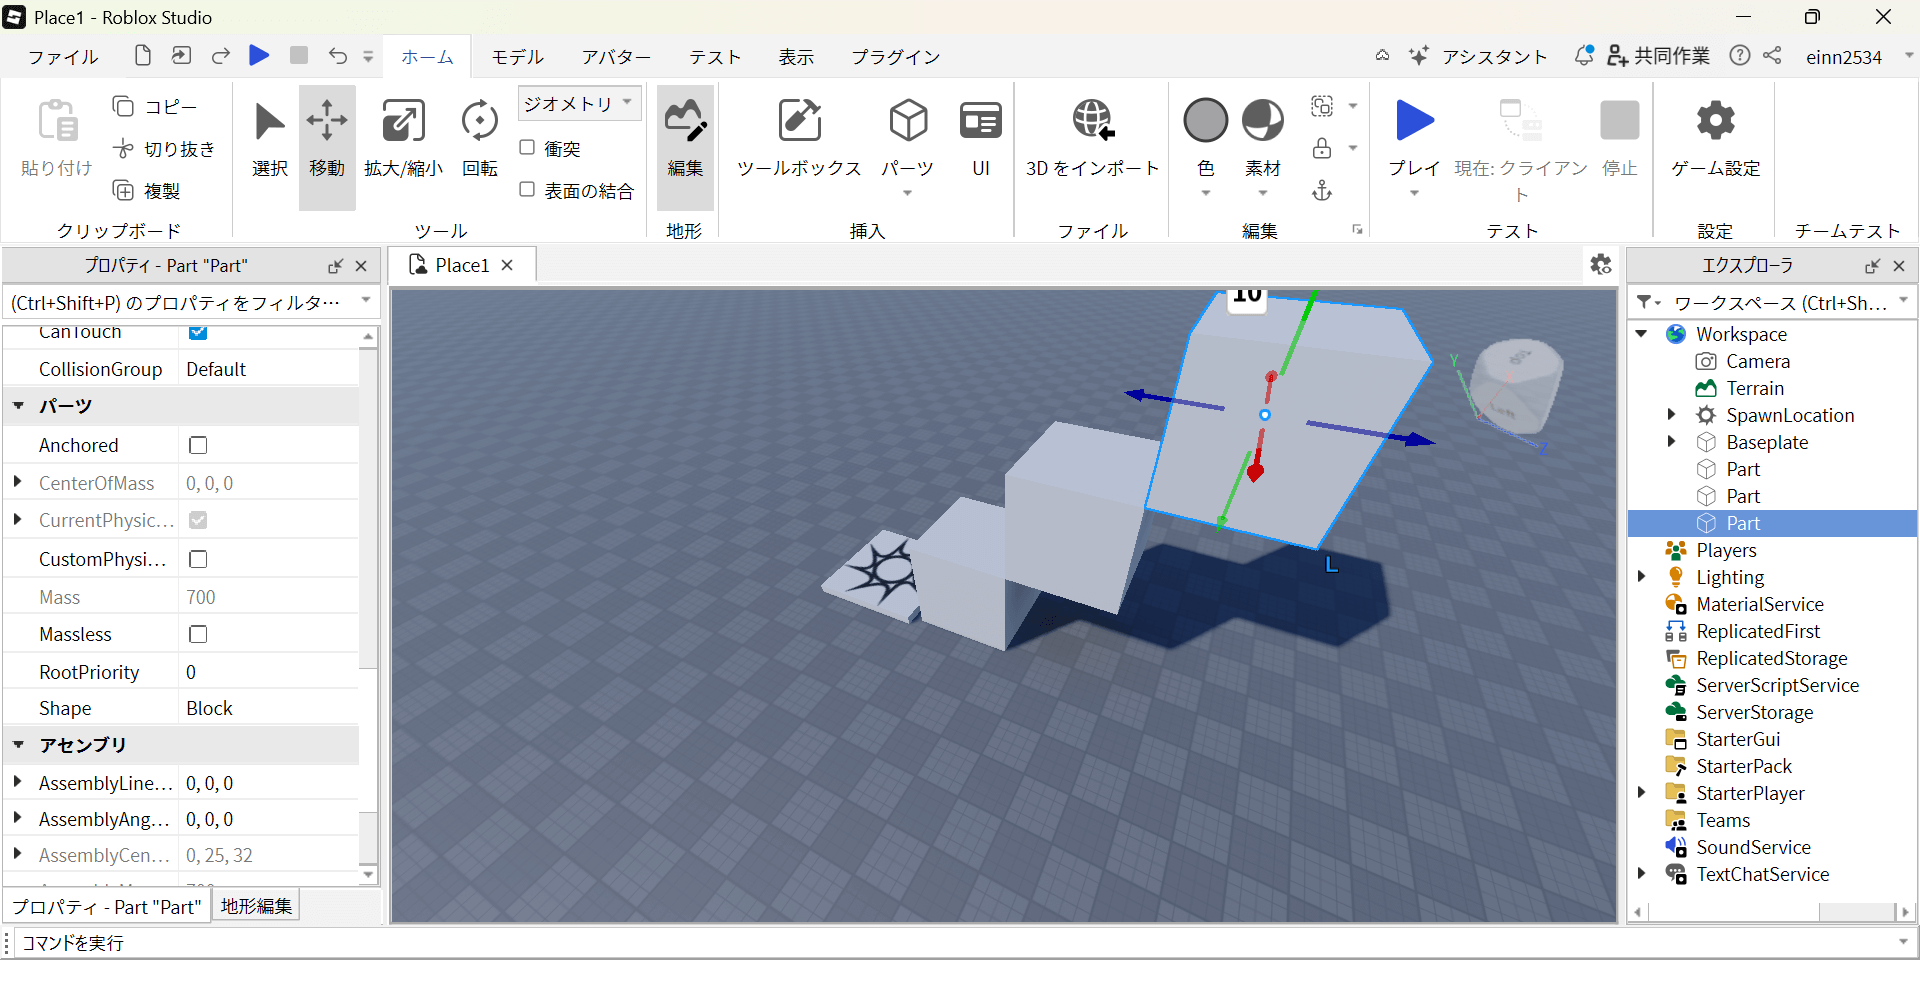
Task: Open ゲーム設定 gear icon
Action: tap(1716, 121)
